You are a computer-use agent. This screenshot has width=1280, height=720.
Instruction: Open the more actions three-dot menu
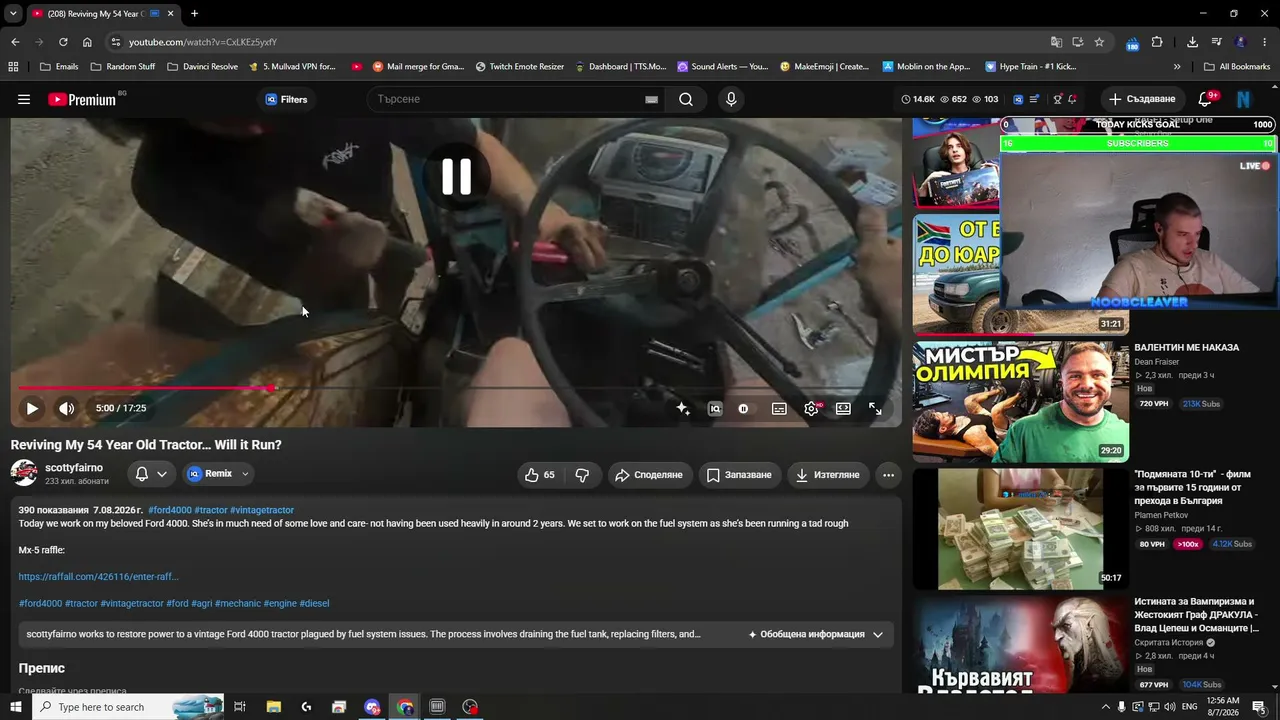point(888,475)
